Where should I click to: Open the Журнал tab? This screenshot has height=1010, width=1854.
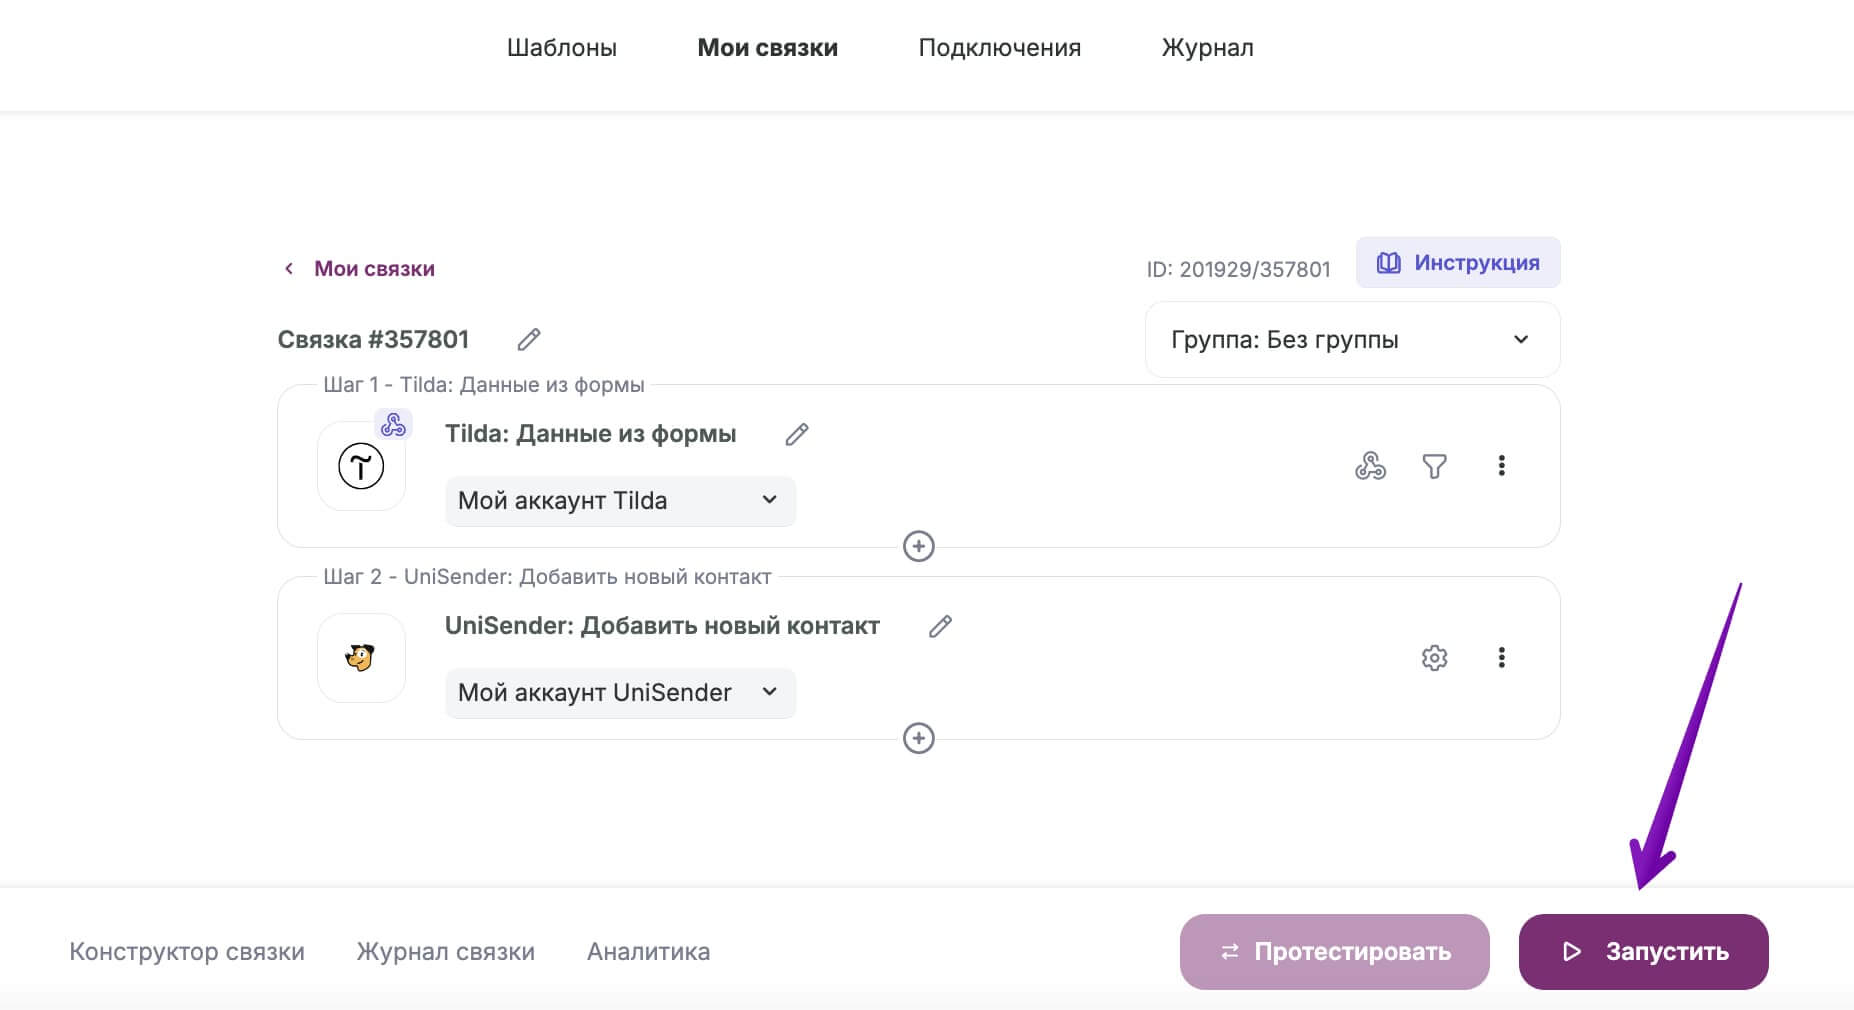[1207, 48]
